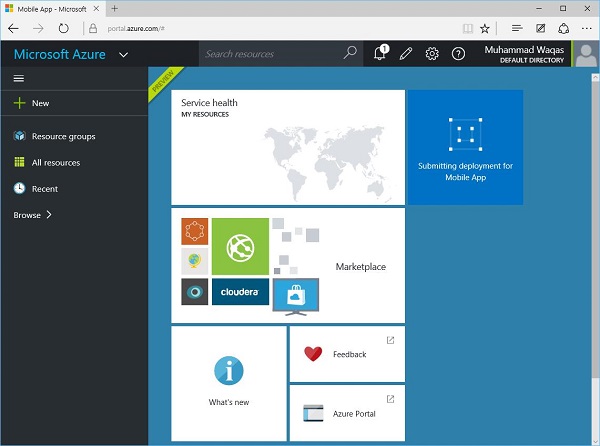Click the Recent clock icon
The image size is (600, 446).
20,188
